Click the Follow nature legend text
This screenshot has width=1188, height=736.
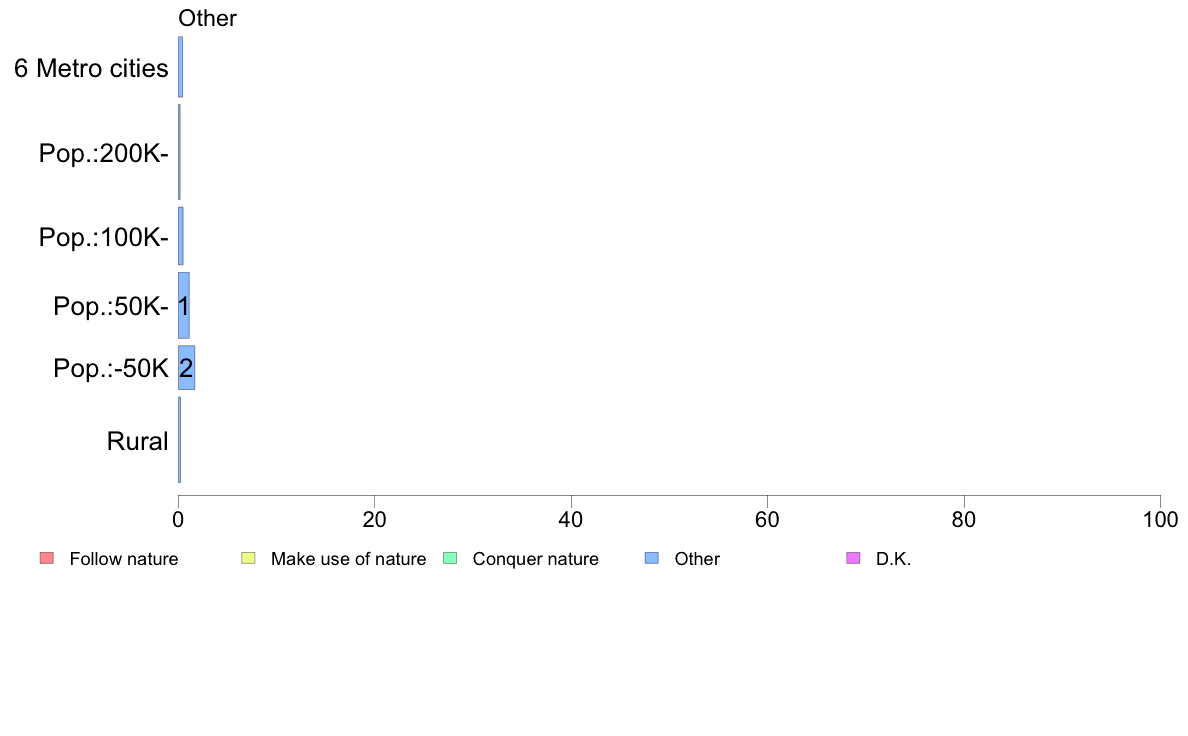[x=123, y=559]
